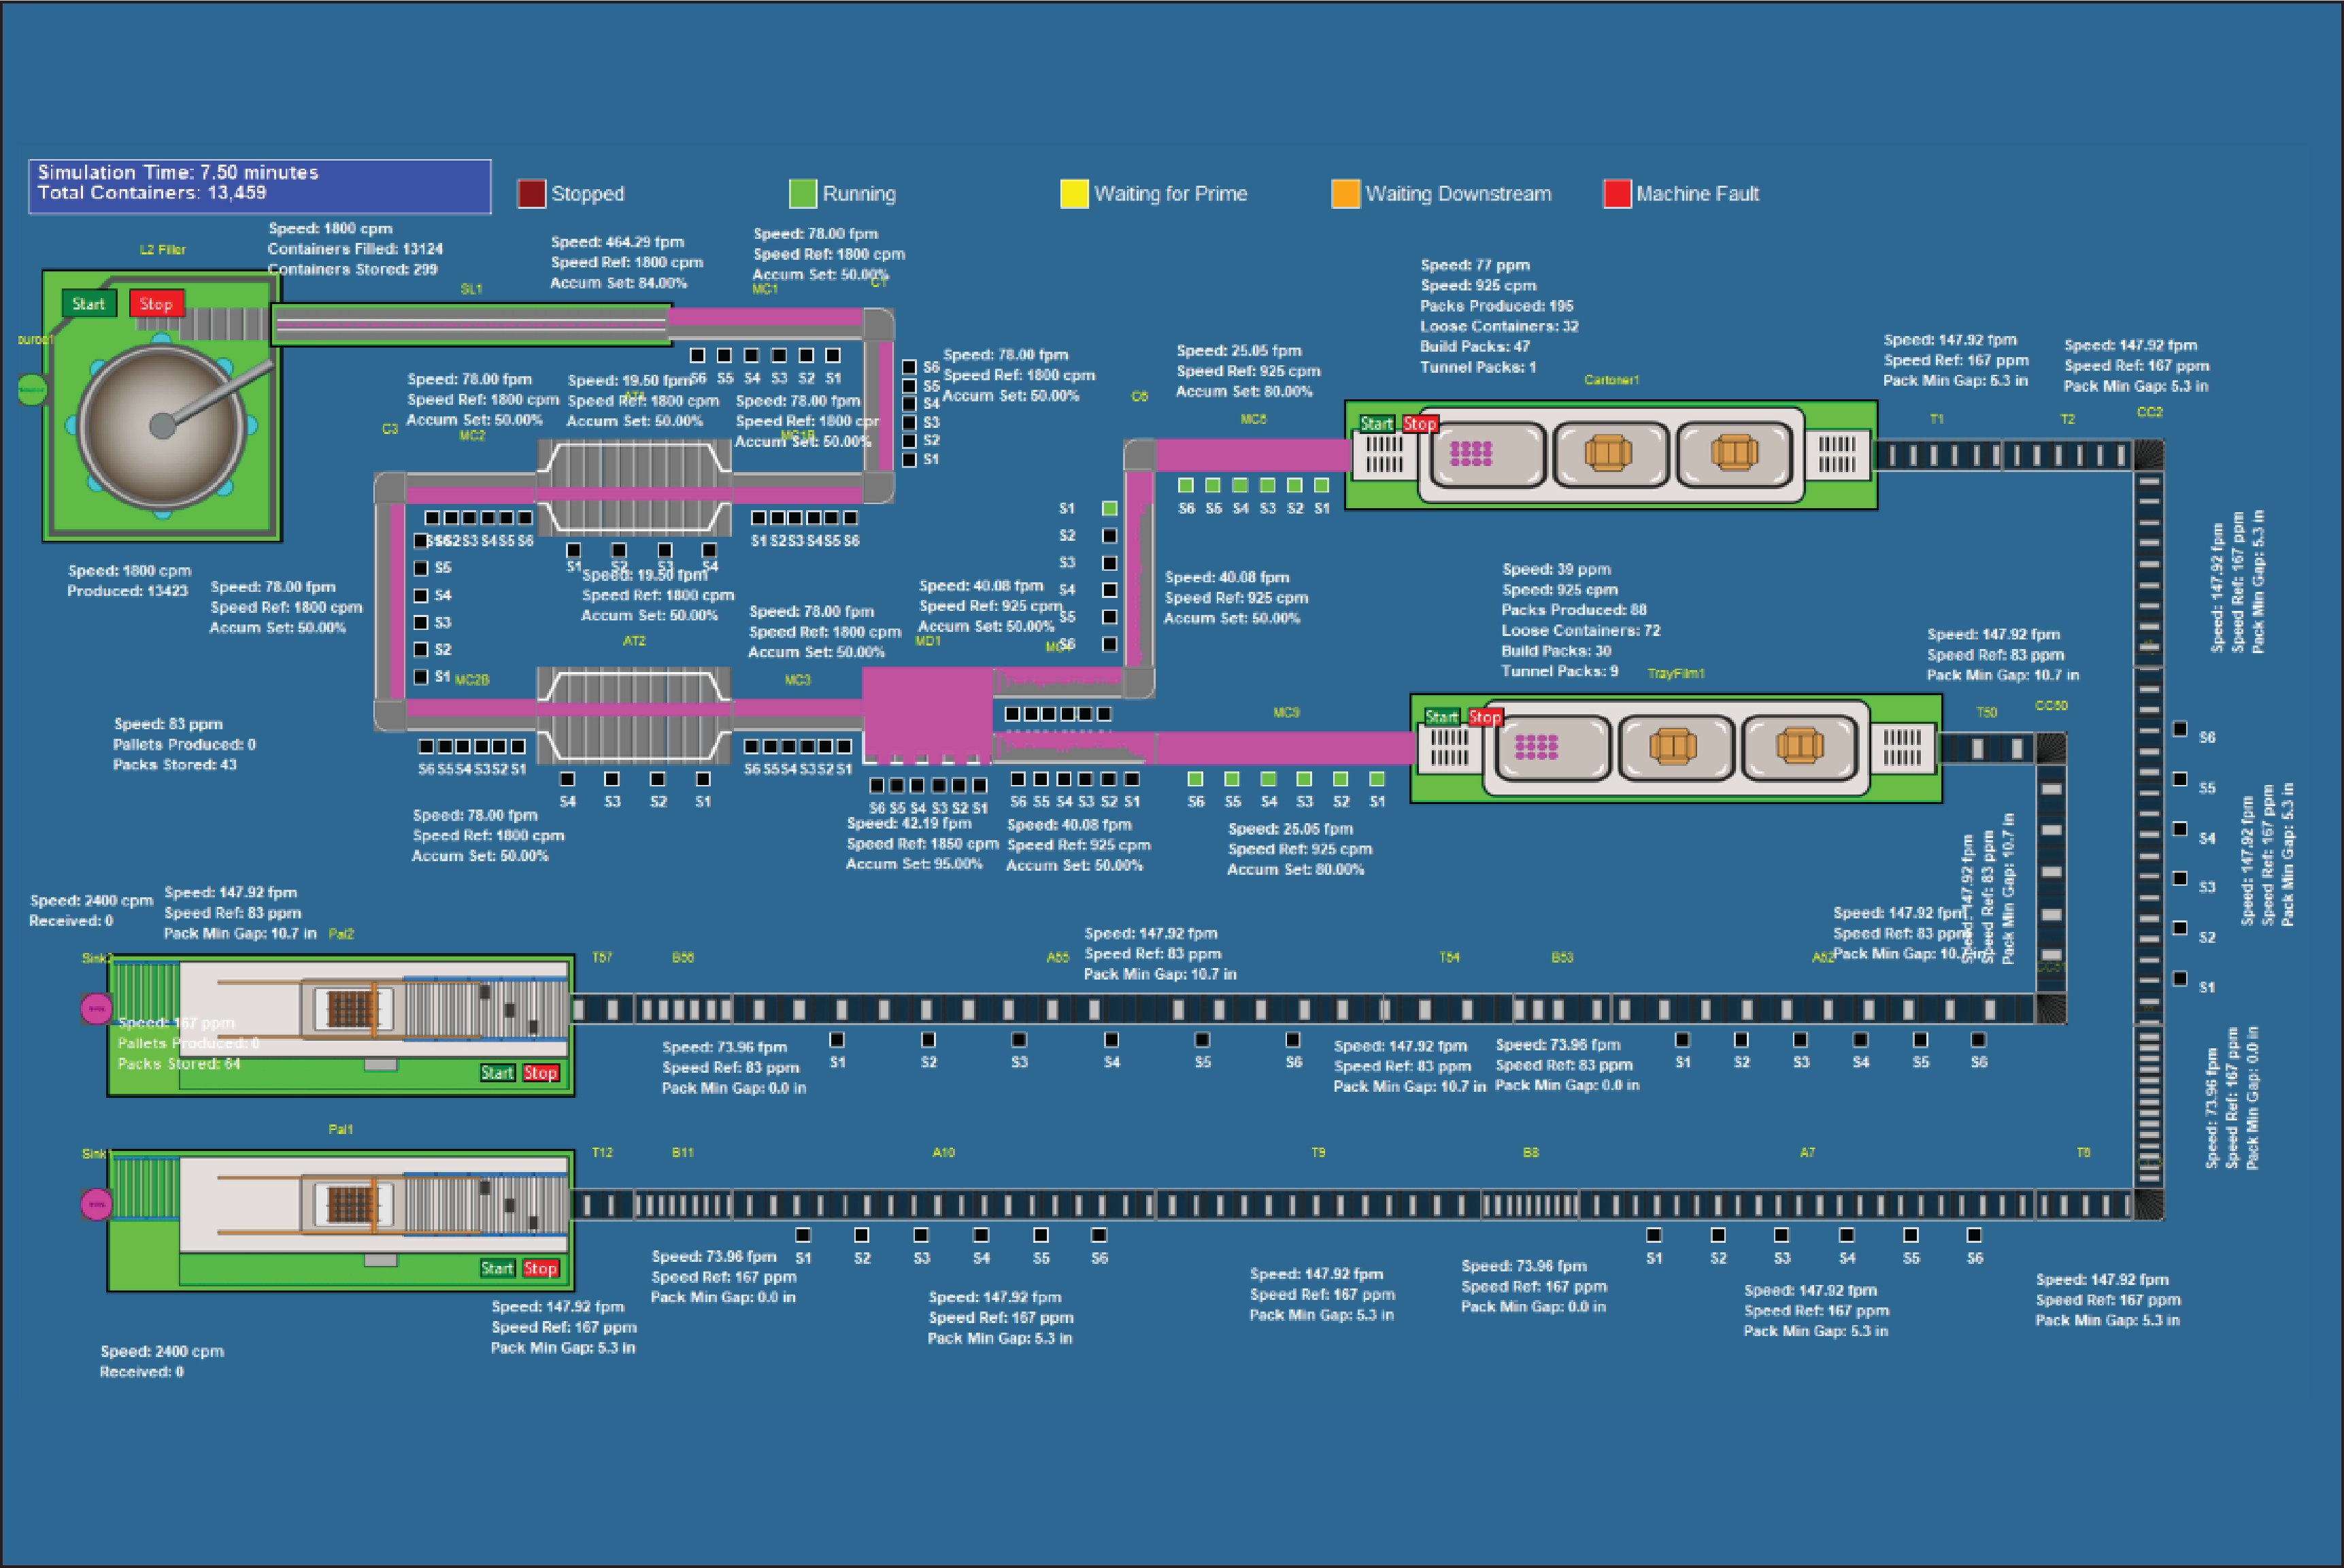This screenshot has height=1568, width=2344.
Task: Click the red Stopped legend swatch
Action: (x=531, y=194)
